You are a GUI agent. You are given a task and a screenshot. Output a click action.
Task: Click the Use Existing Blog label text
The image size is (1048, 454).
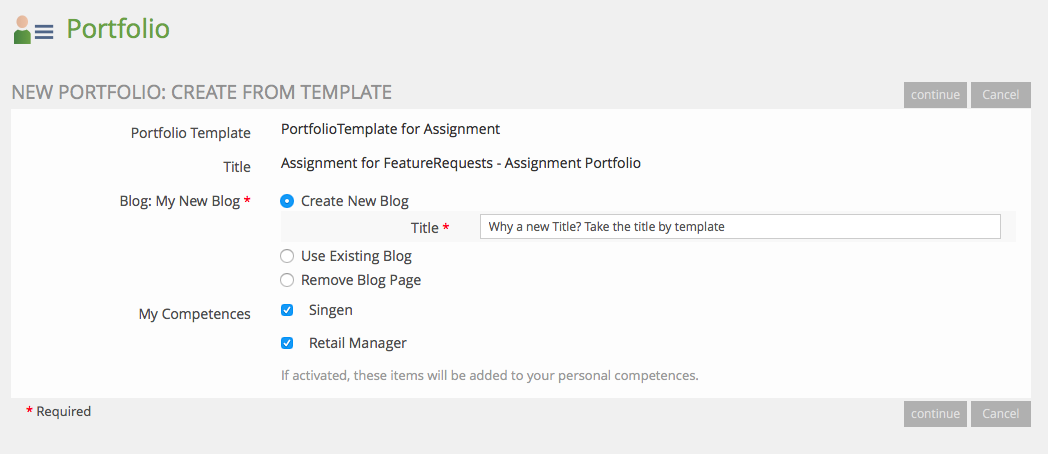tap(356, 256)
